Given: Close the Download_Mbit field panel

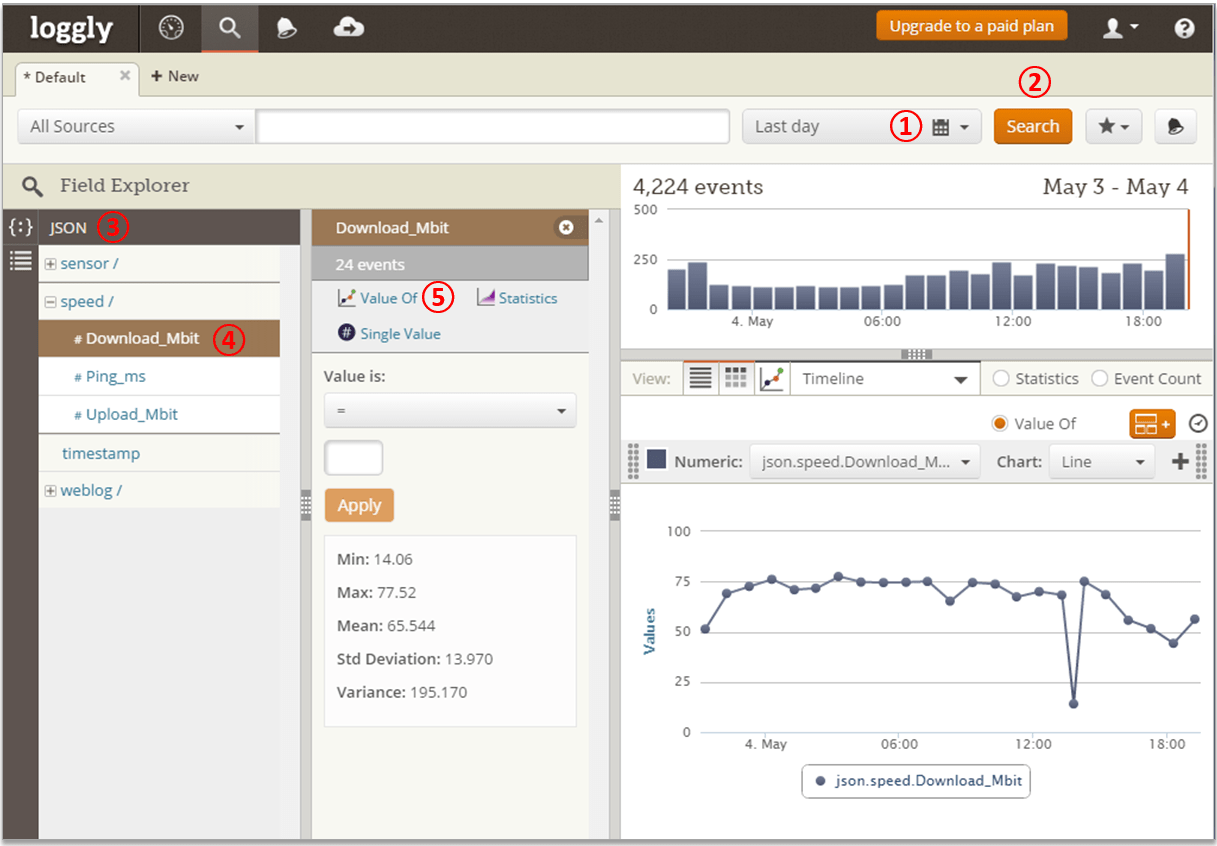Looking at the screenshot, I should (566, 228).
